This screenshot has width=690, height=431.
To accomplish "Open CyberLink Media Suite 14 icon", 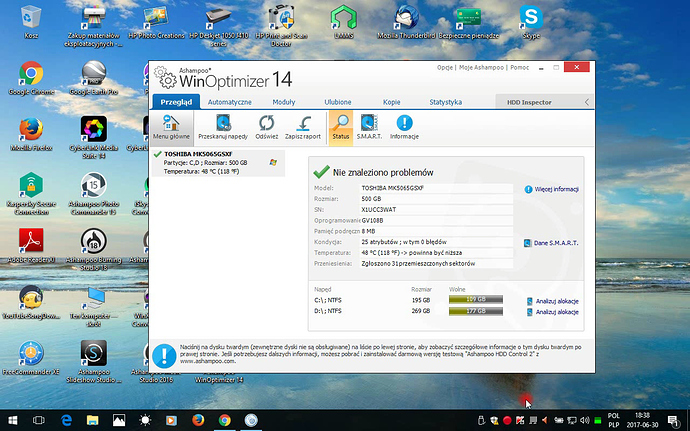I will [93, 137].
